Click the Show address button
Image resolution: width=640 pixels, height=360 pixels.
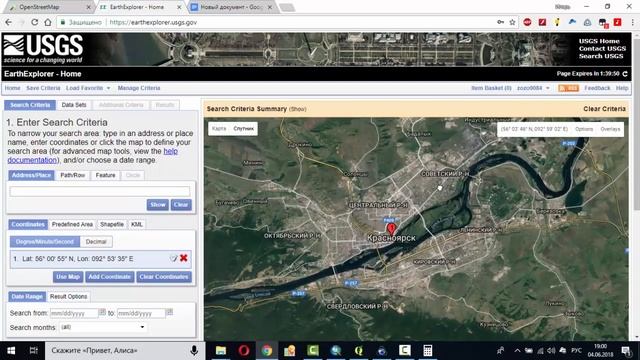(x=158, y=204)
